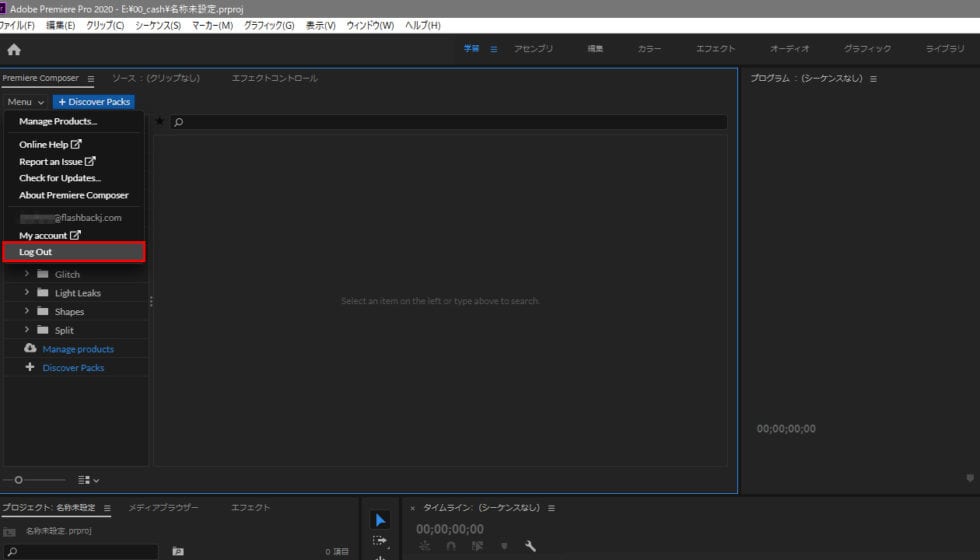This screenshot has width=980, height=560.
Task: Open Premiere Composer panel menu icon
Action: coord(91,79)
